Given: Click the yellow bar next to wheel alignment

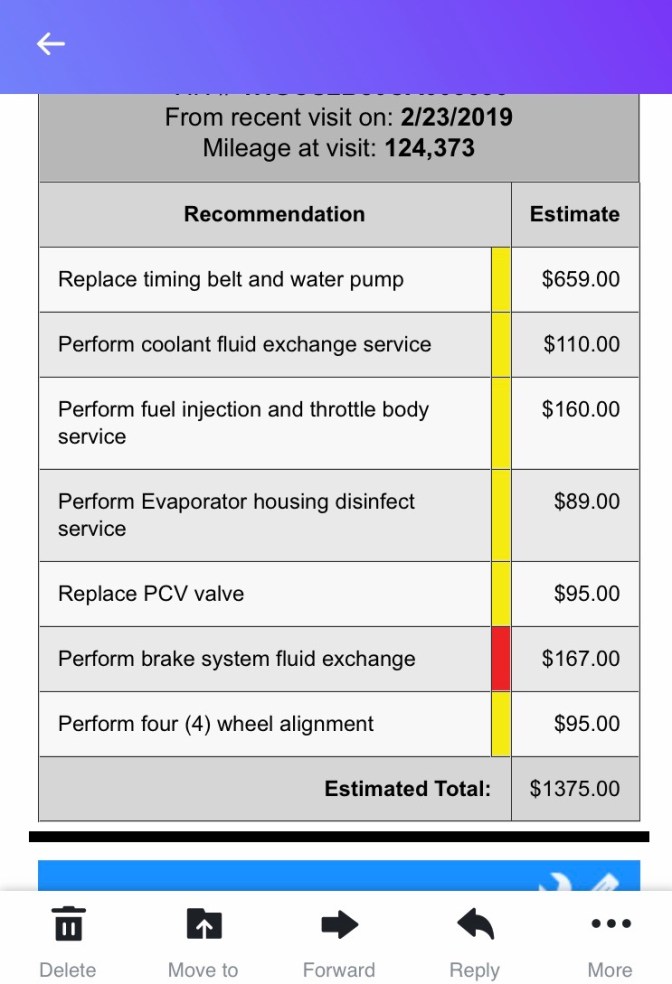Looking at the screenshot, I should [501, 723].
